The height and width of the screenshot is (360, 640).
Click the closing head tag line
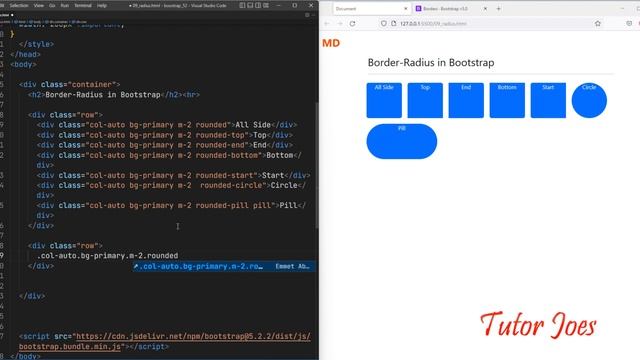25,54
